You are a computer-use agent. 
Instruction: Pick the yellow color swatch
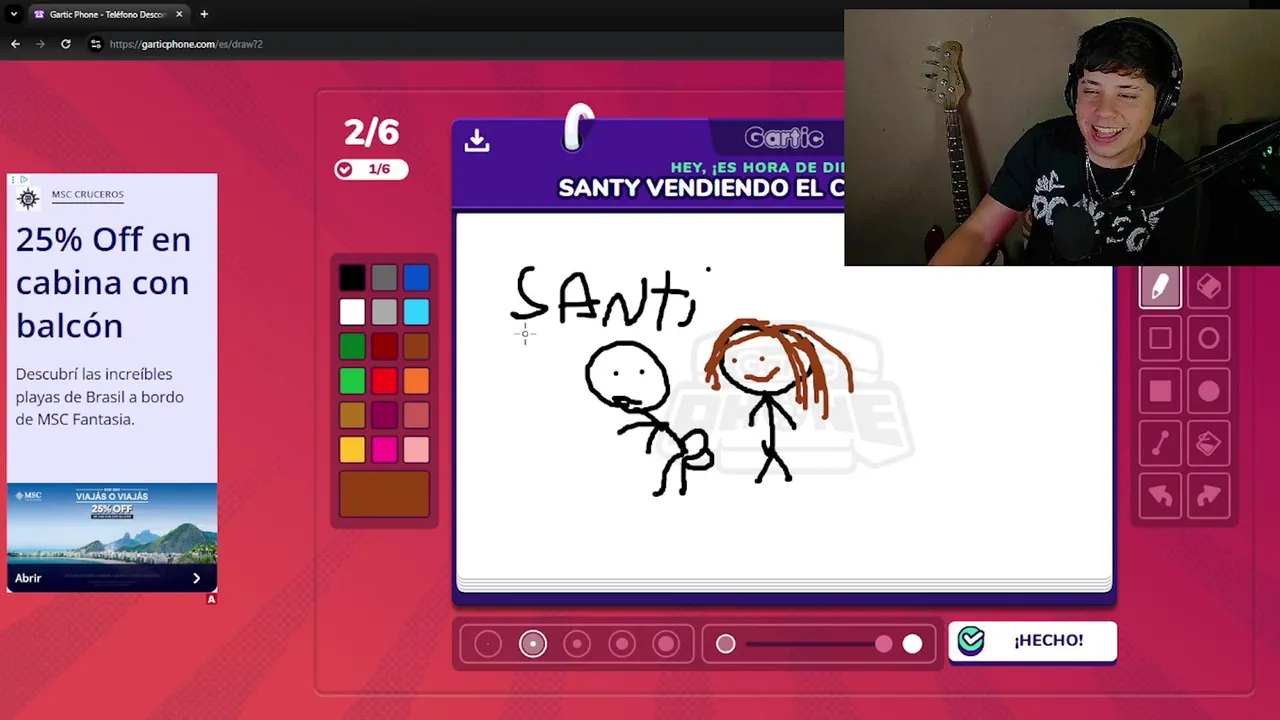point(352,450)
